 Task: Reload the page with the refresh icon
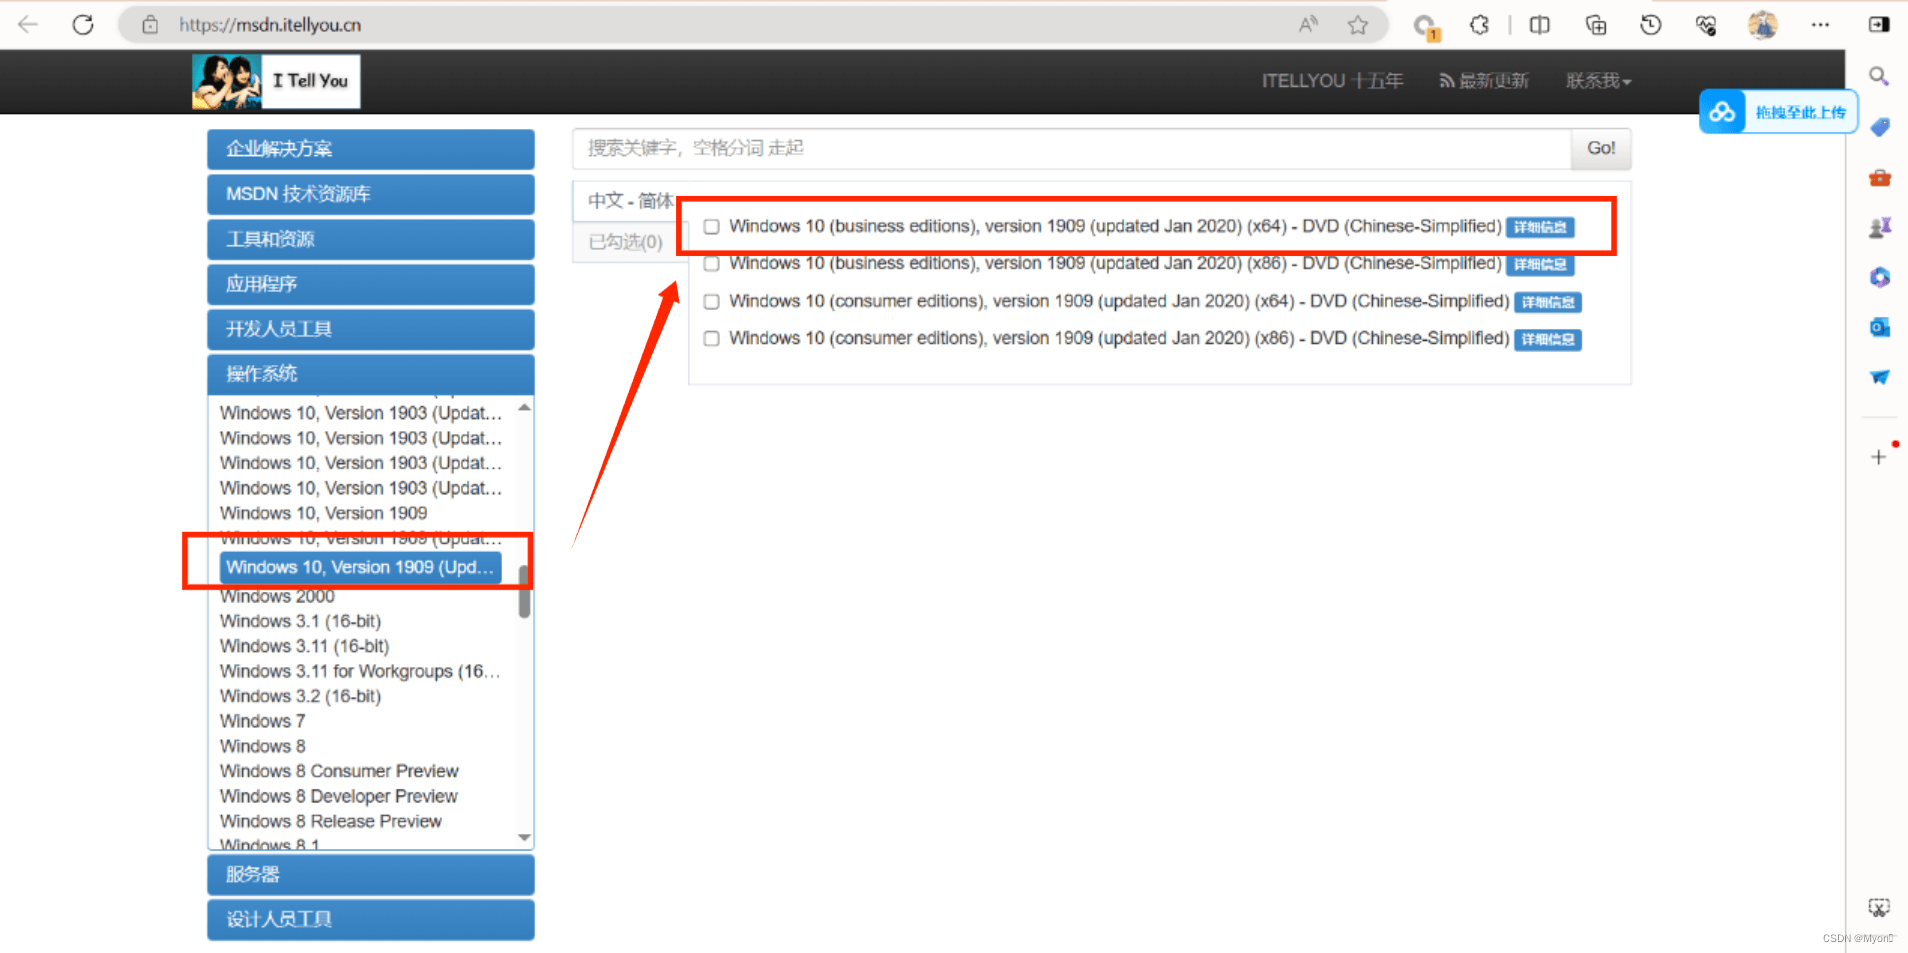pyautogui.click(x=83, y=25)
